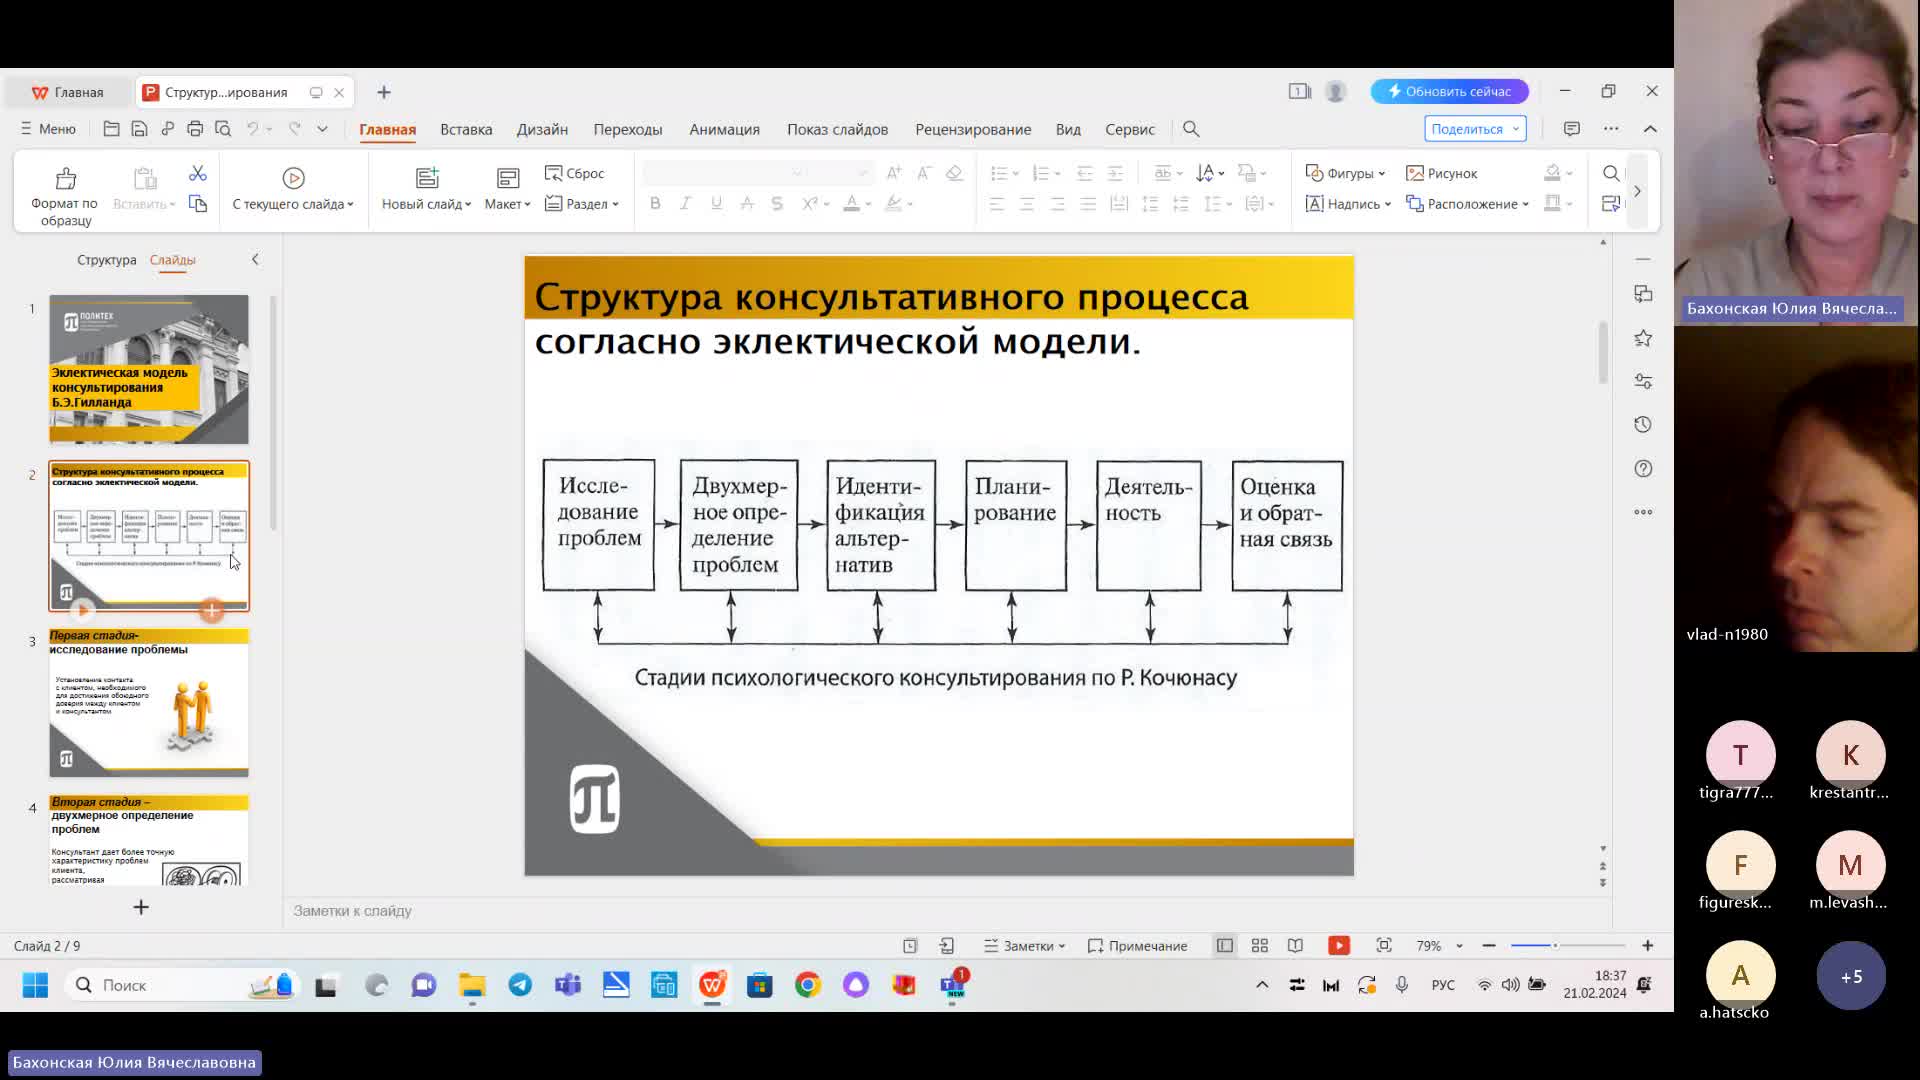Click Text direction icon in ribbon
This screenshot has width=1920, height=1080.
pyautogui.click(x=1210, y=173)
